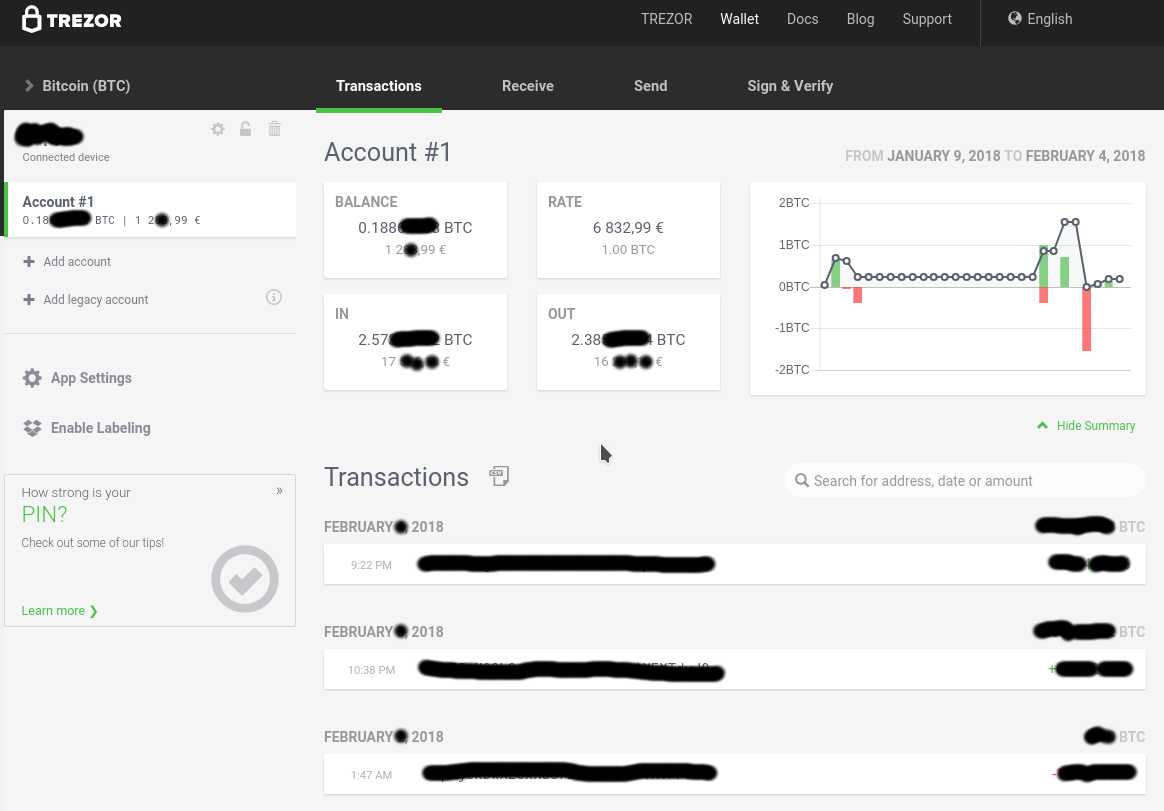The image size is (1164, 811).
Task: Click the RATE 6 832,99 € card
Action: (x=628, y=230)
